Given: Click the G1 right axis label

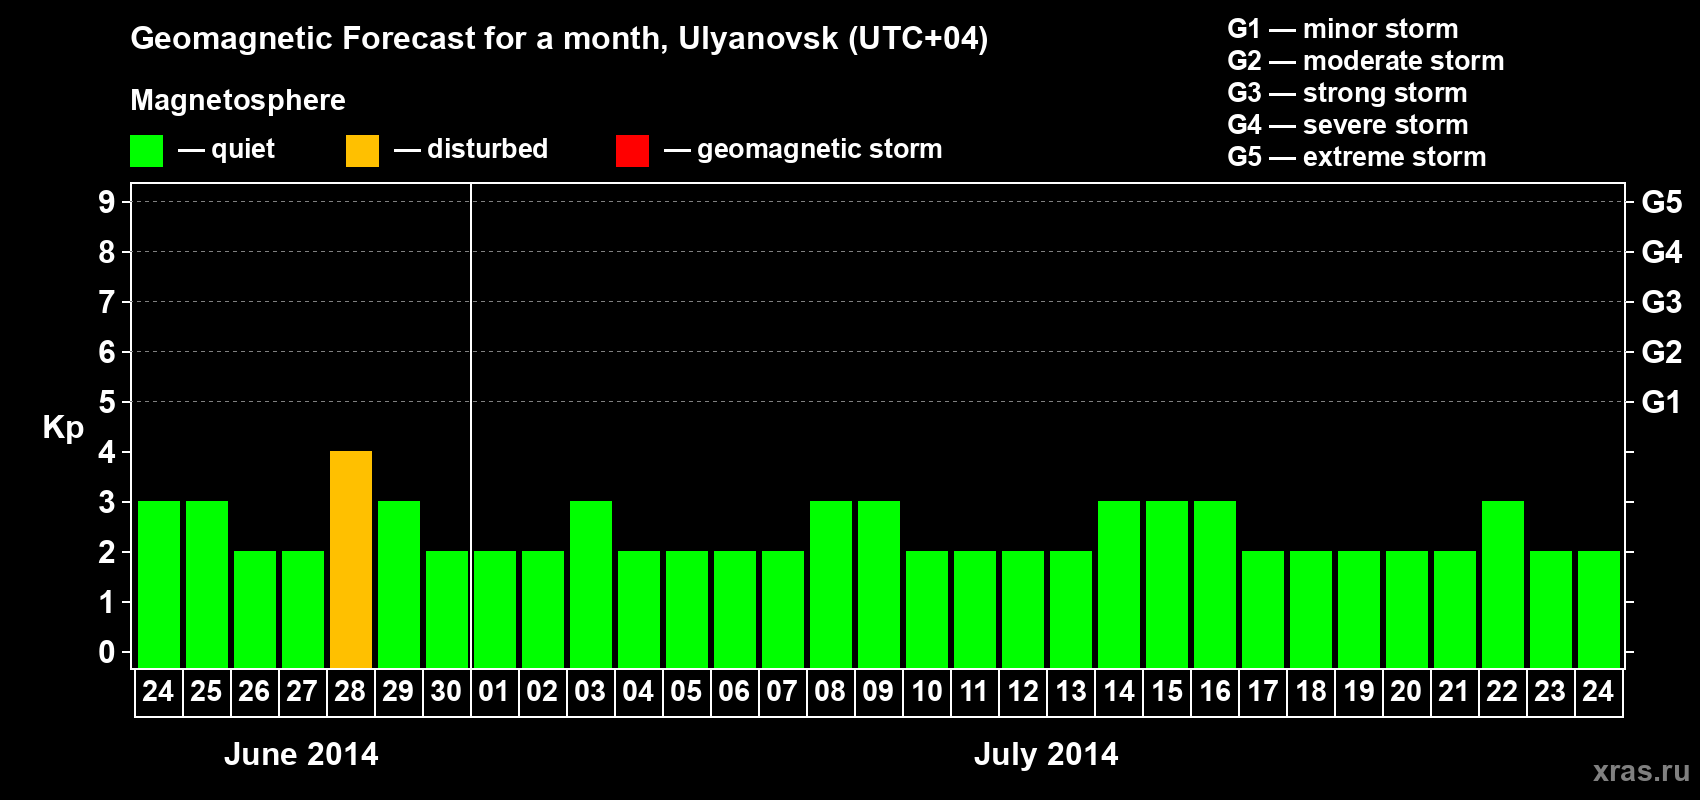Looking at the screenshot, I should tap(1662, 402).
